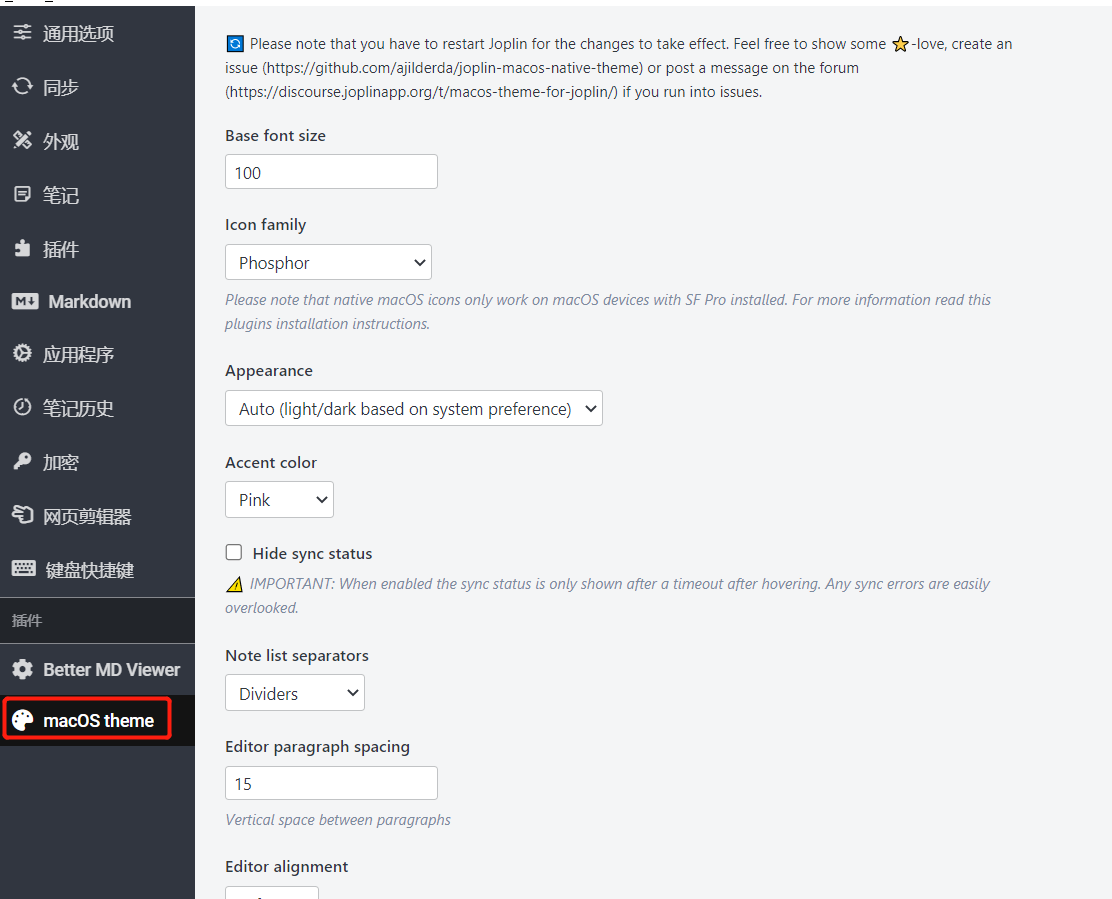Click the Base font size input field
1112x899 pixels.
(x=331, y=172)
